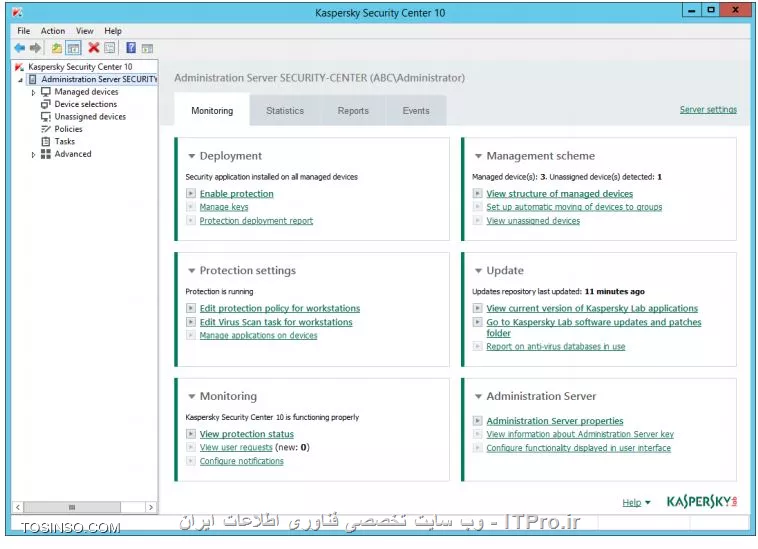The width and height of the screenshot is (758, 549).
Task: Expand the Managed devices tree node
Action: click(x=33, y=92)
